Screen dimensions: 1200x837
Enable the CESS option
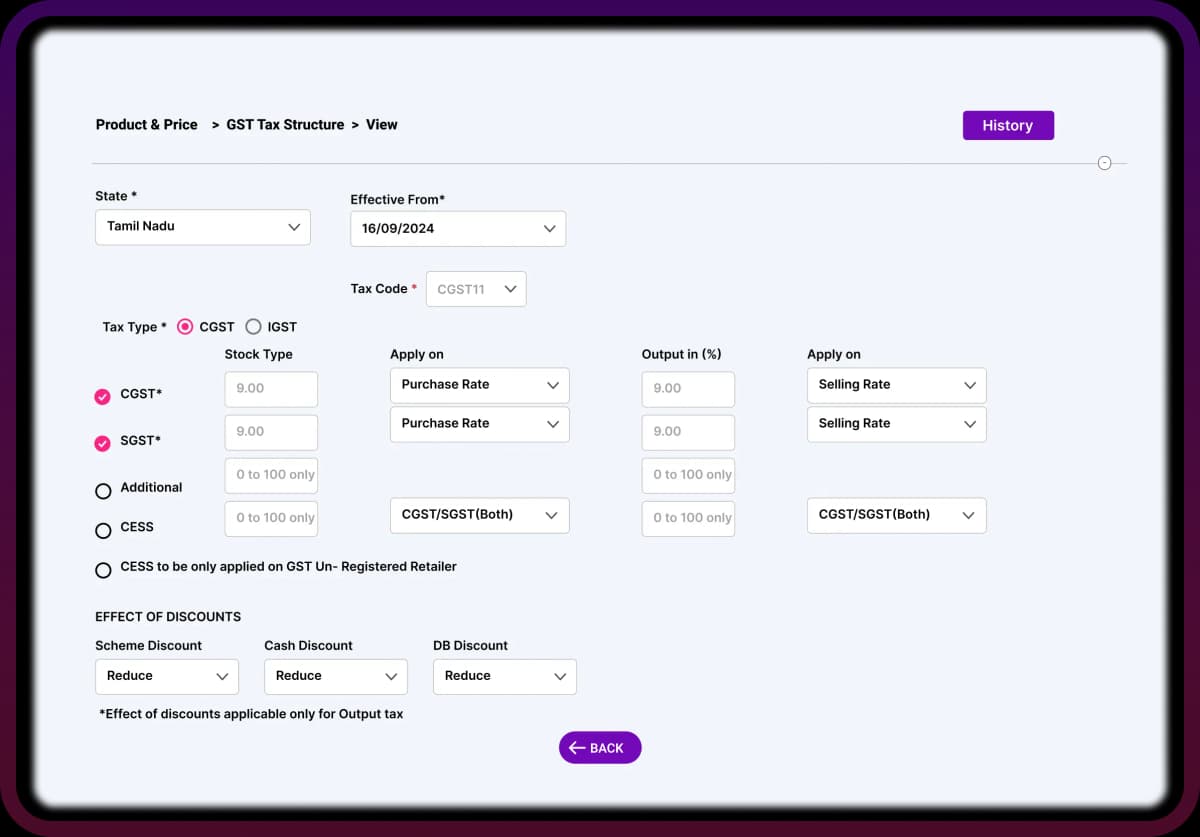103,531
